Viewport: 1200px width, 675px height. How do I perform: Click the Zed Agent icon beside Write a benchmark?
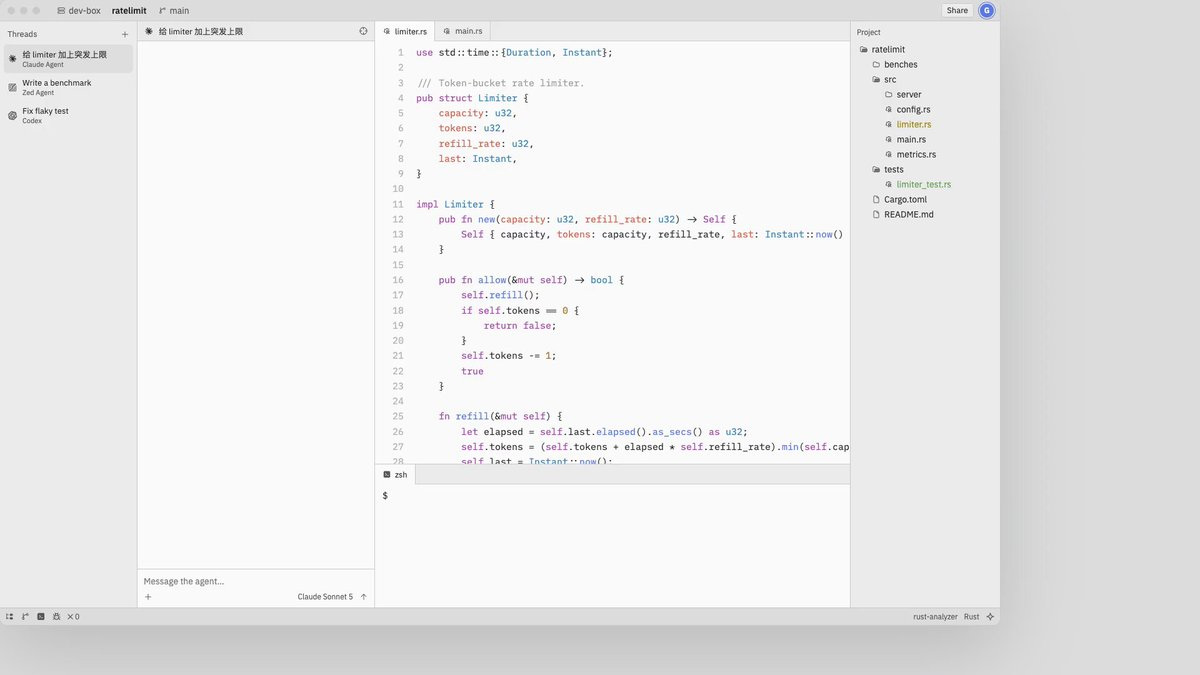tap(12, 87)
